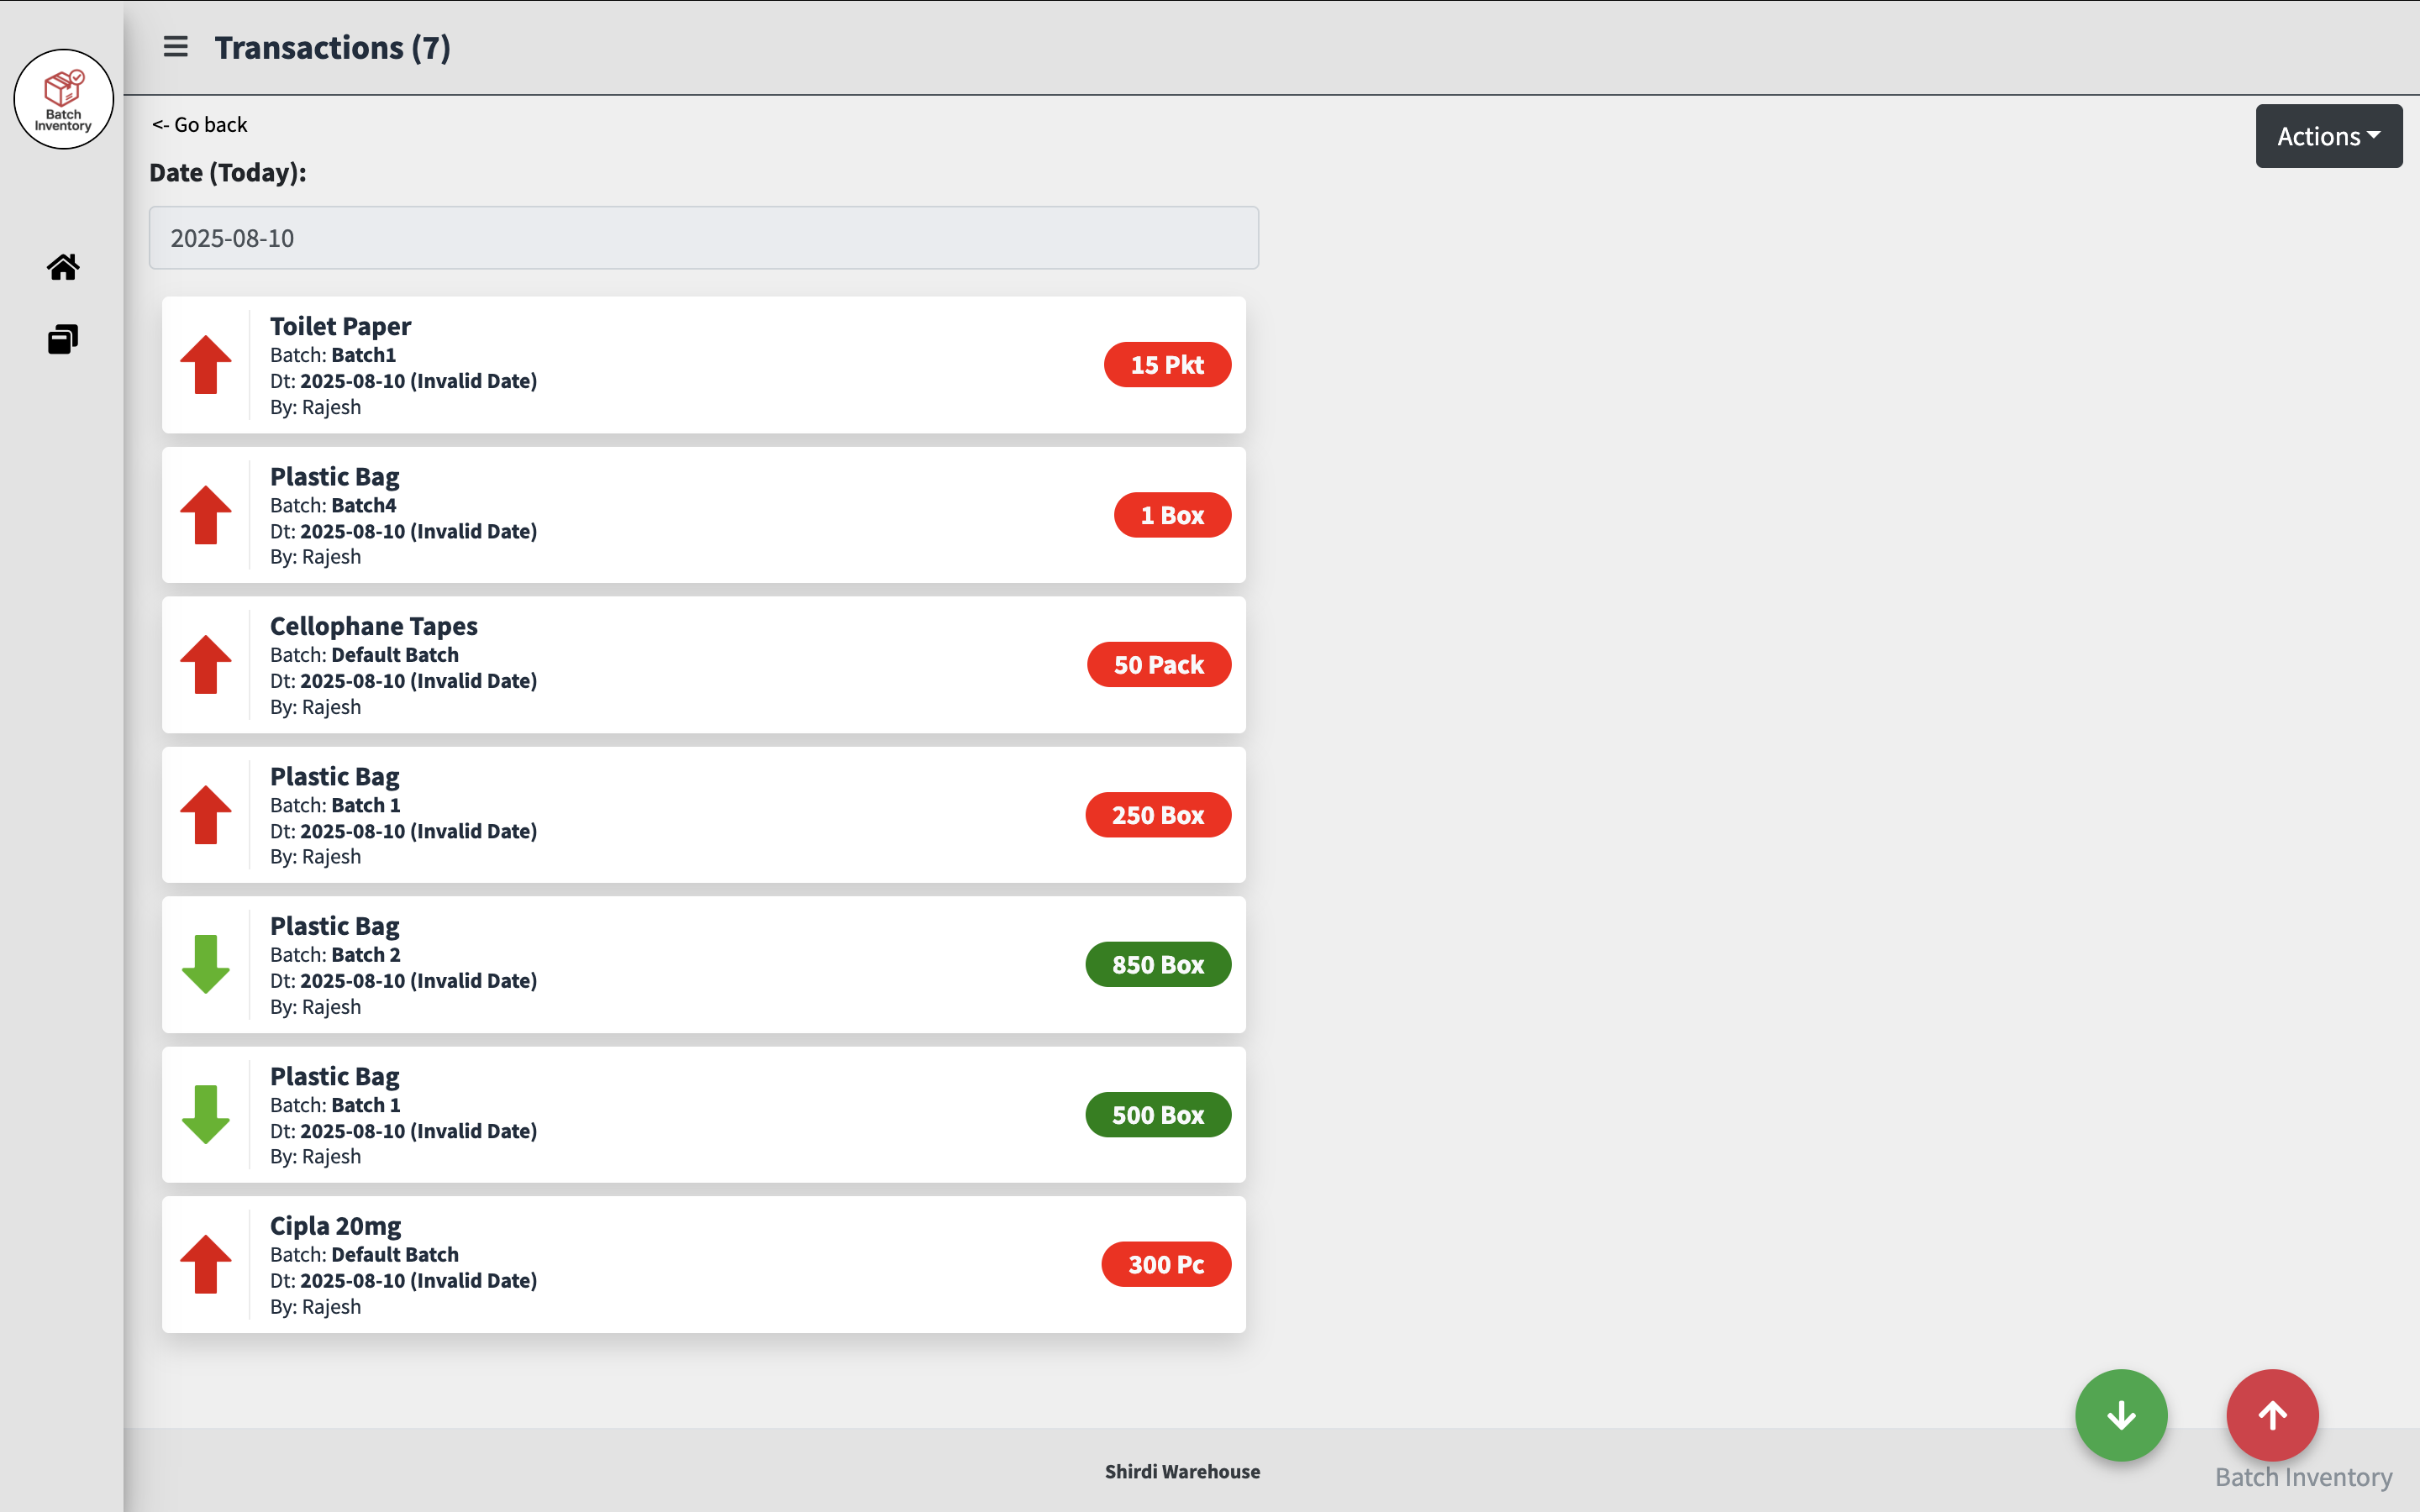Open the hamburger menu icon
Image resolution: width=2420 pixels, height=1512 pixels.
coord(176,47)
